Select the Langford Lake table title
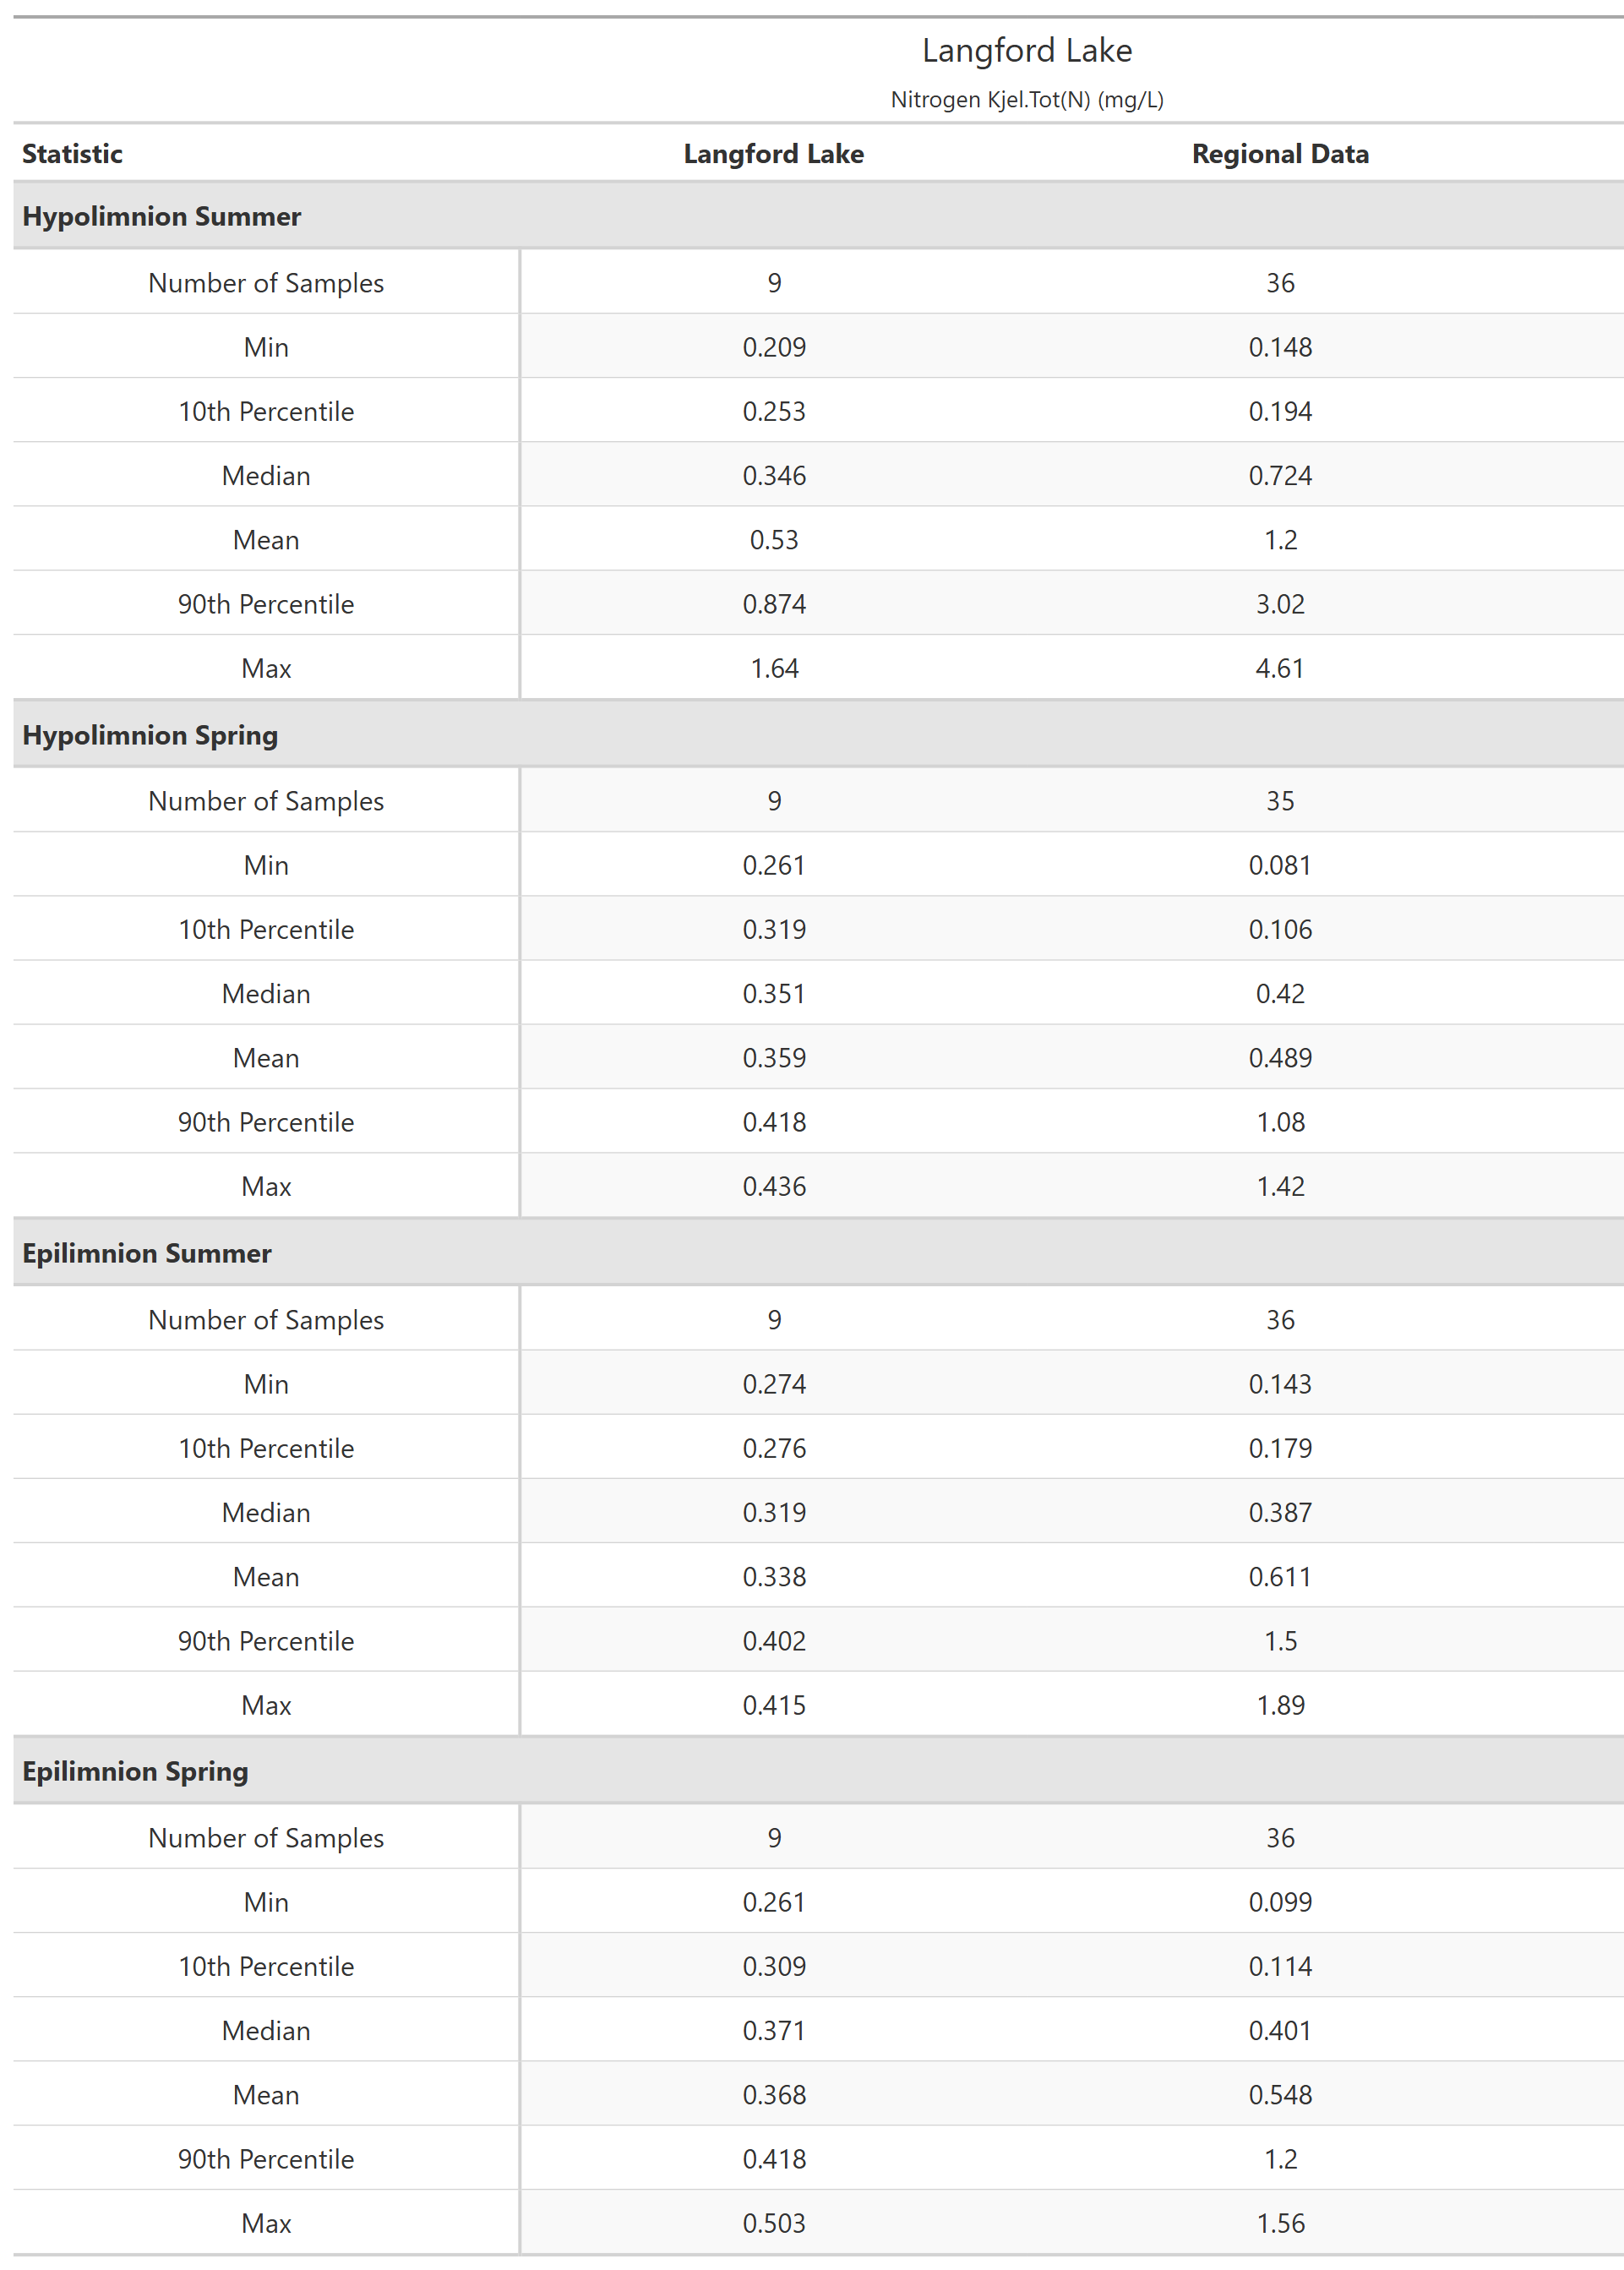This screenshot has height=2270, width=1624. tap(1027, 50)
